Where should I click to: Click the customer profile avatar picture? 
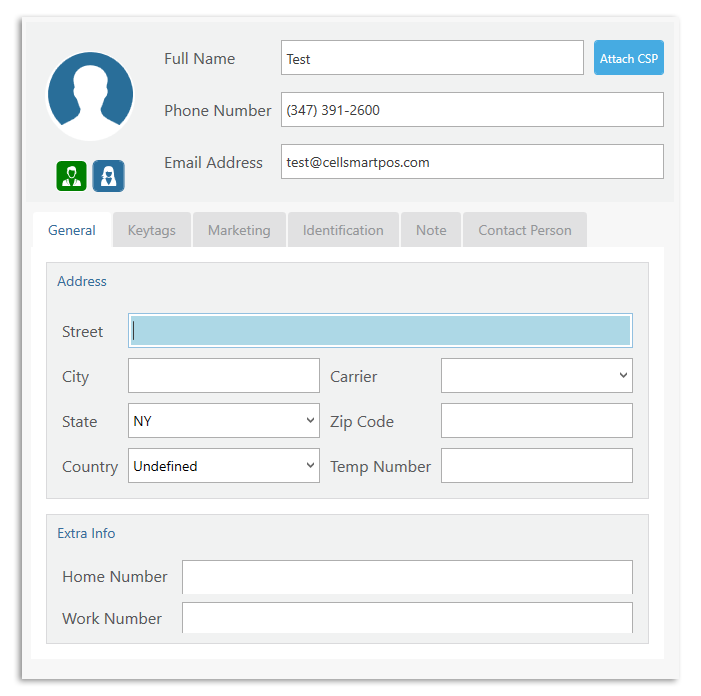point(90,96)
